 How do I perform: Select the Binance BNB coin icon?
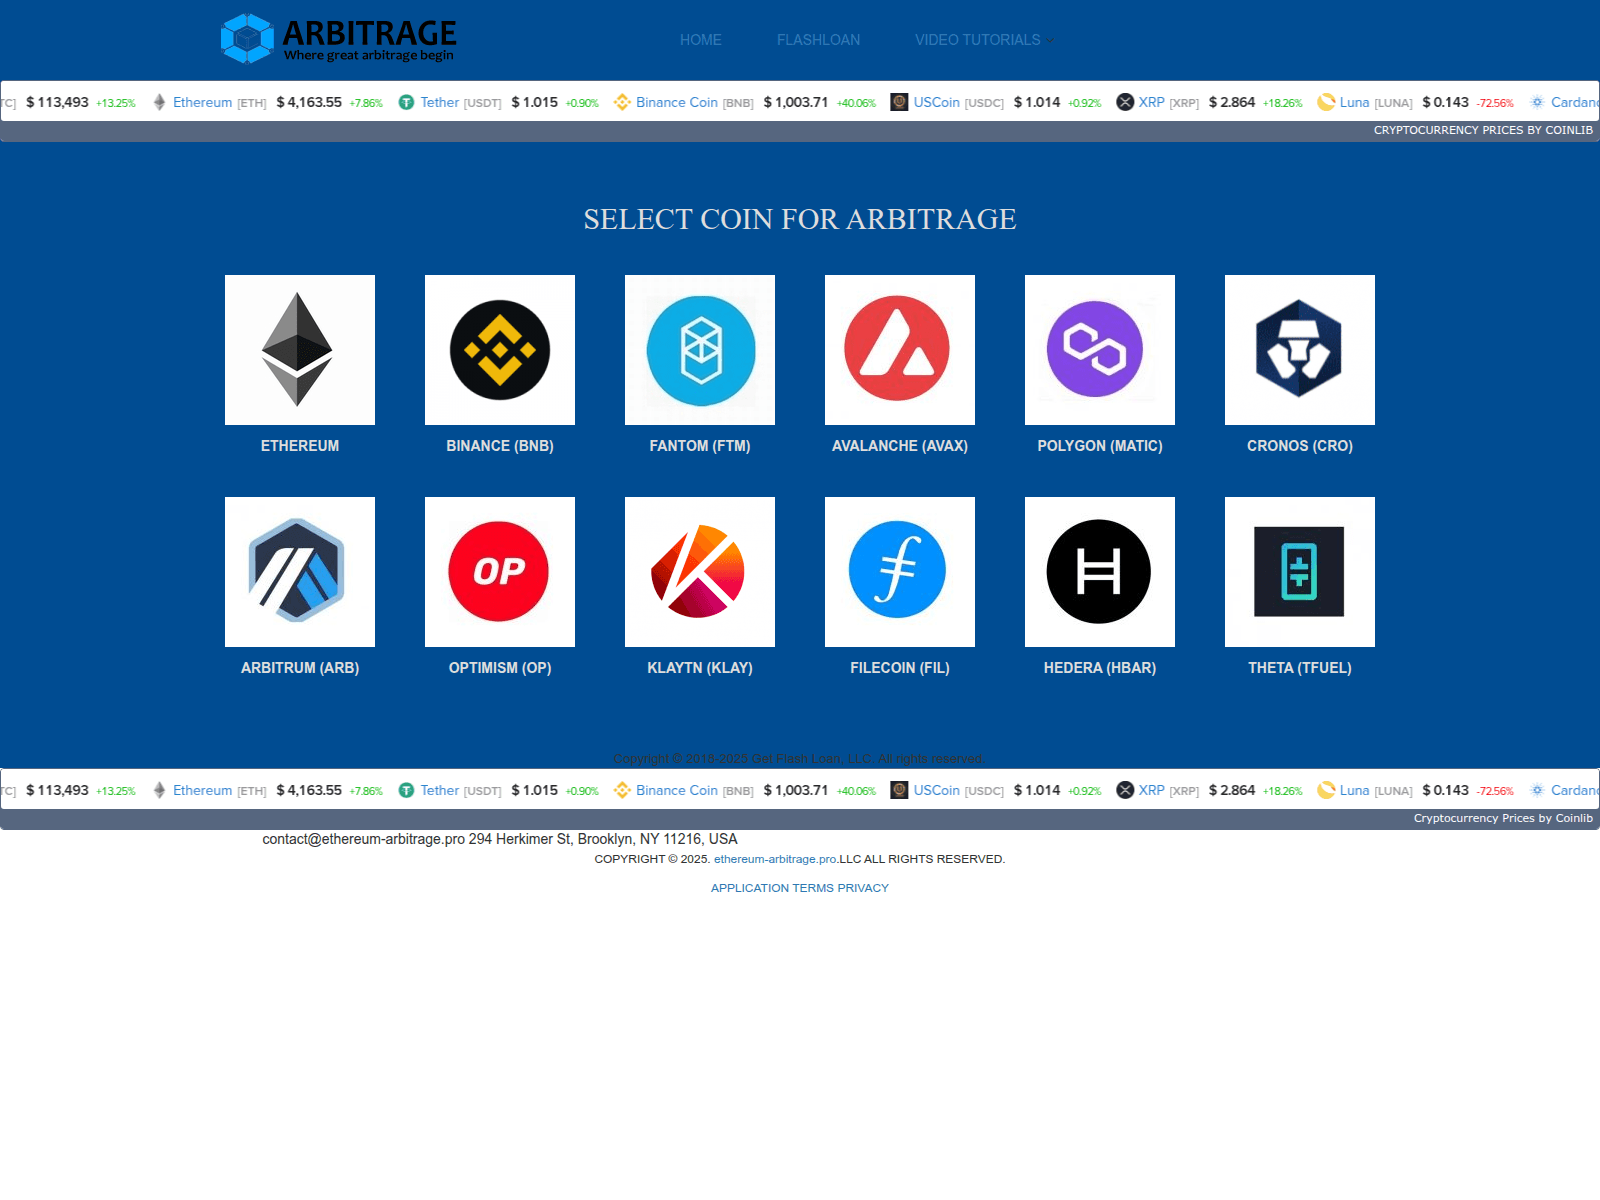500,350
